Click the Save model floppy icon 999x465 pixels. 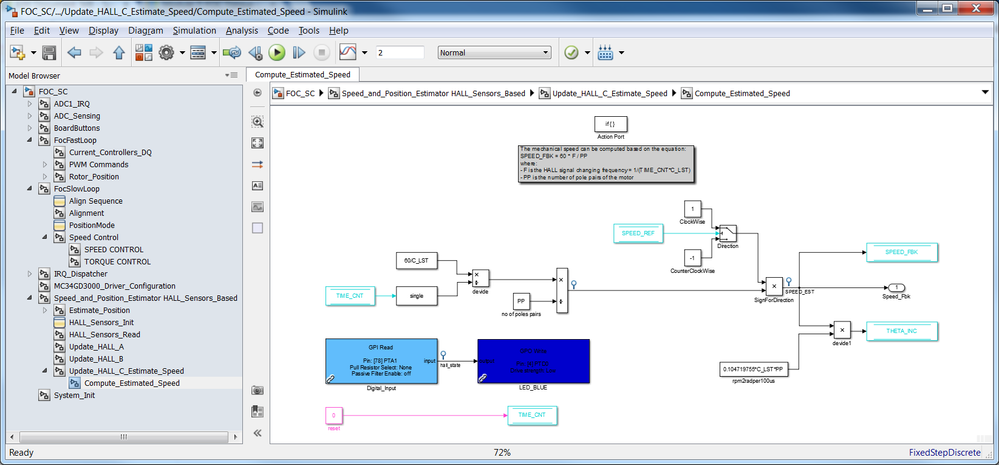(x=49, y=53)
